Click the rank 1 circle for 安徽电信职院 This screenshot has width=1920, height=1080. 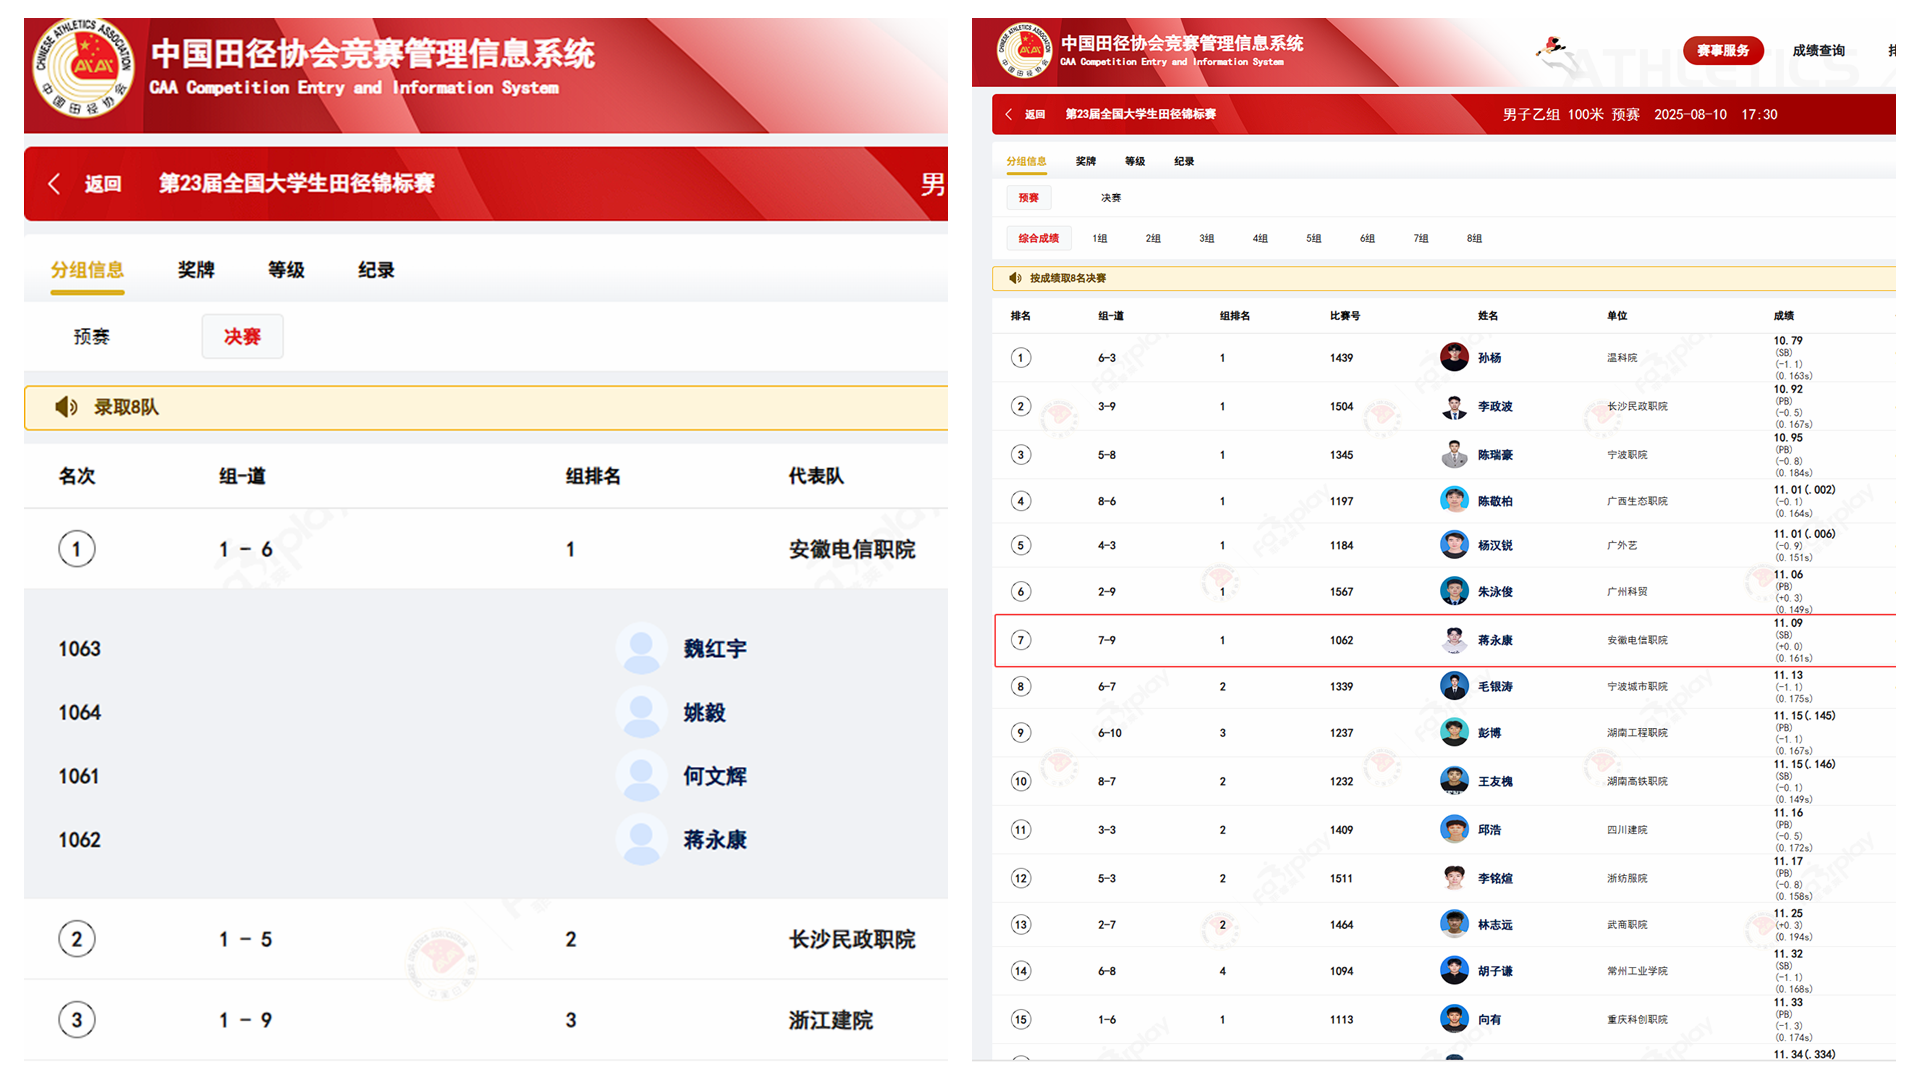[77, 549]
